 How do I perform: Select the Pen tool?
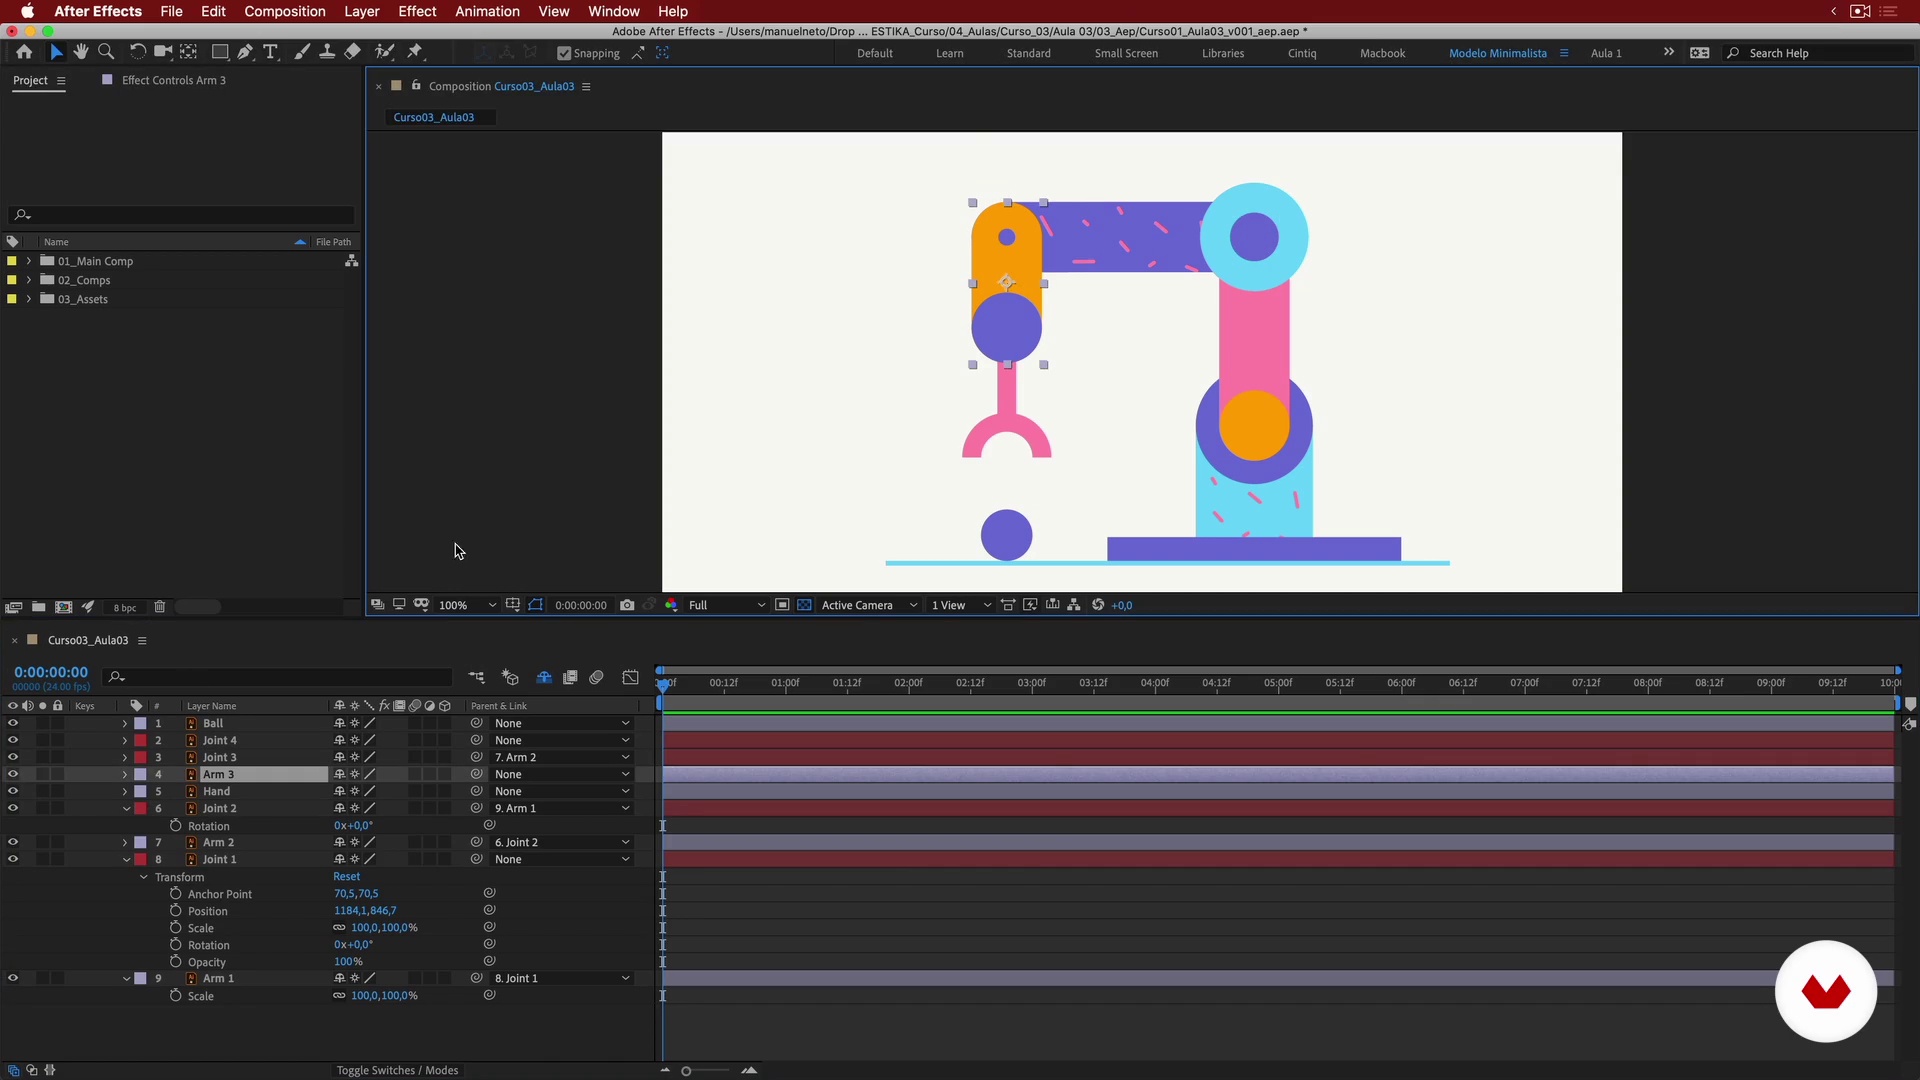pyautogui.click(x=245, y=52)
